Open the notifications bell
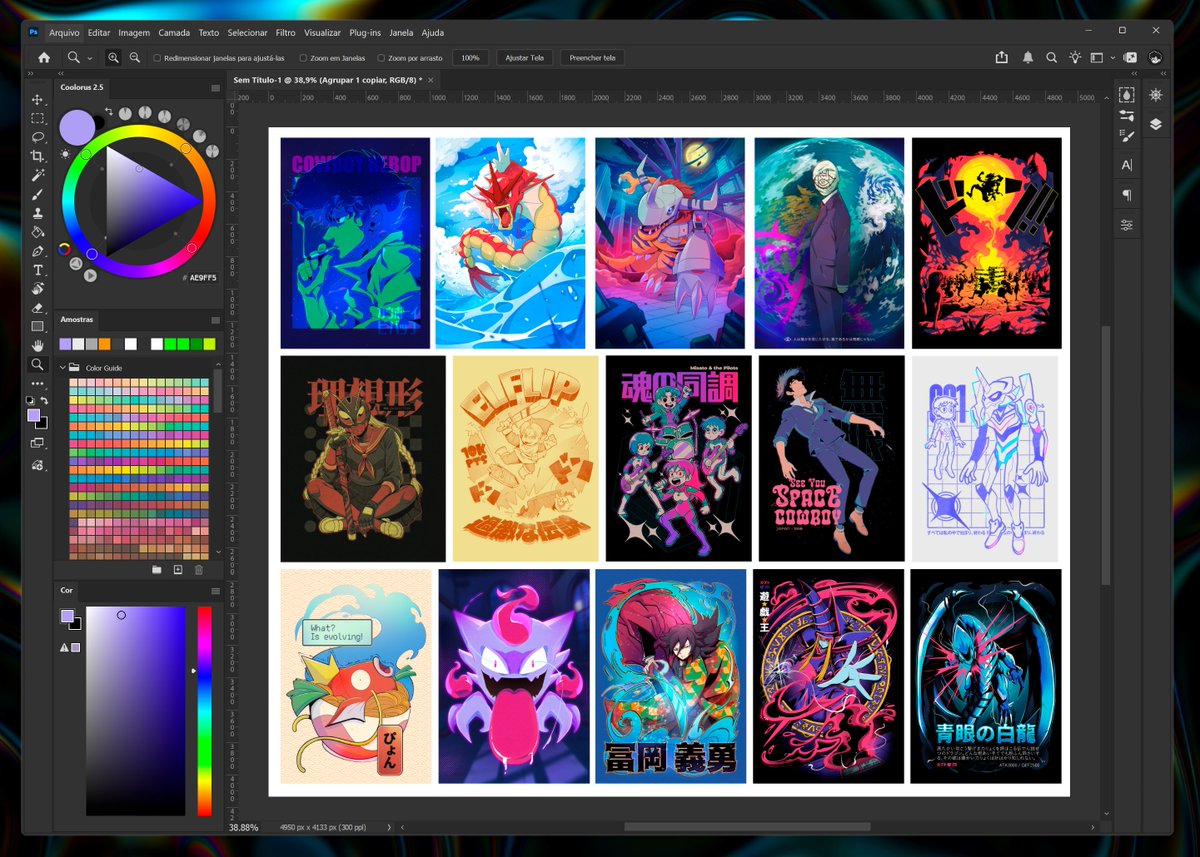The height and width of the screenshot is (857, 1200). 1027,58
